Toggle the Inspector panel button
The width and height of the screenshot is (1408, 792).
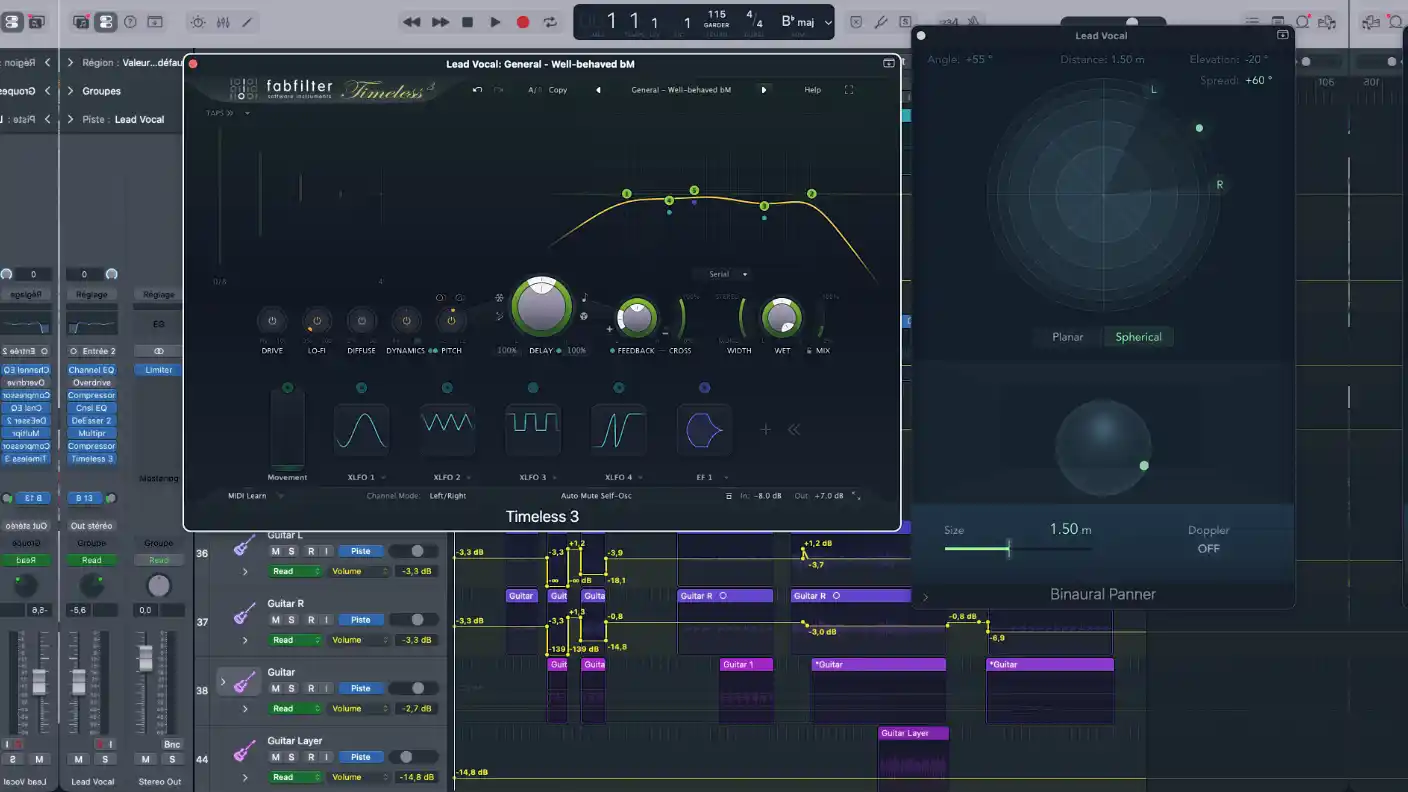pyautogui.click(x=105, y=21)
